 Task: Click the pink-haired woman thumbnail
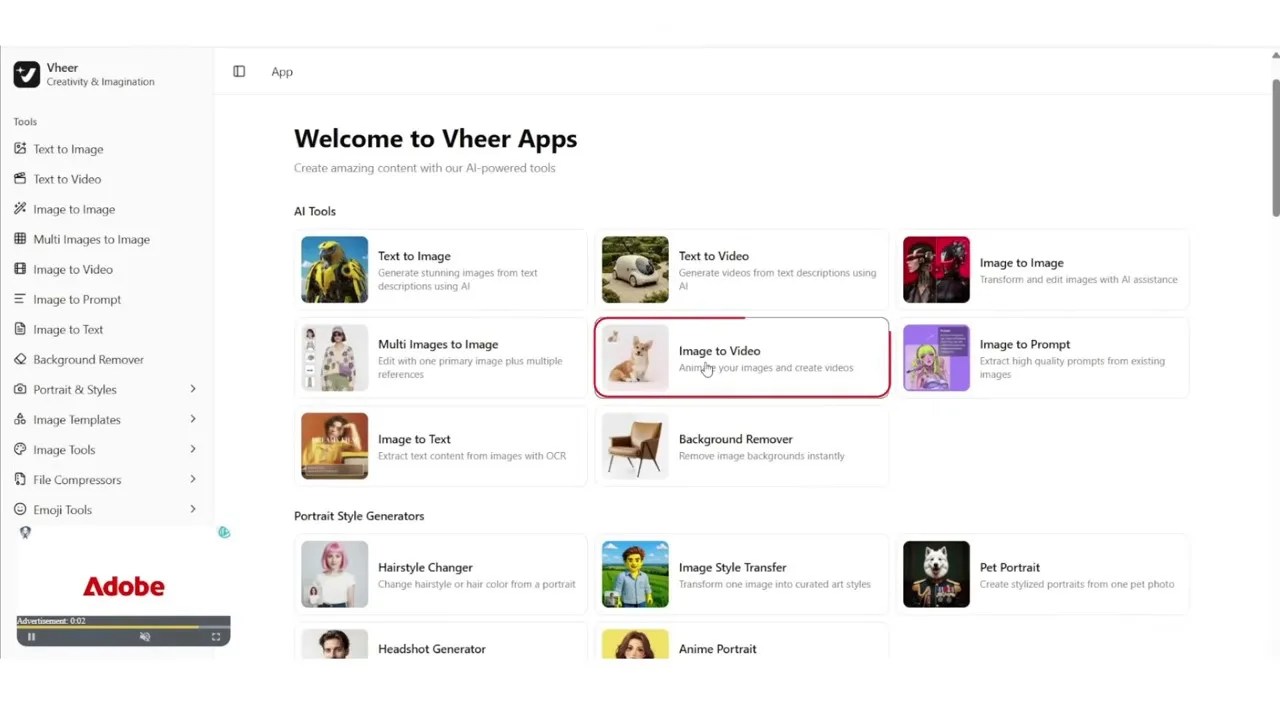click(x=335, y=574)
